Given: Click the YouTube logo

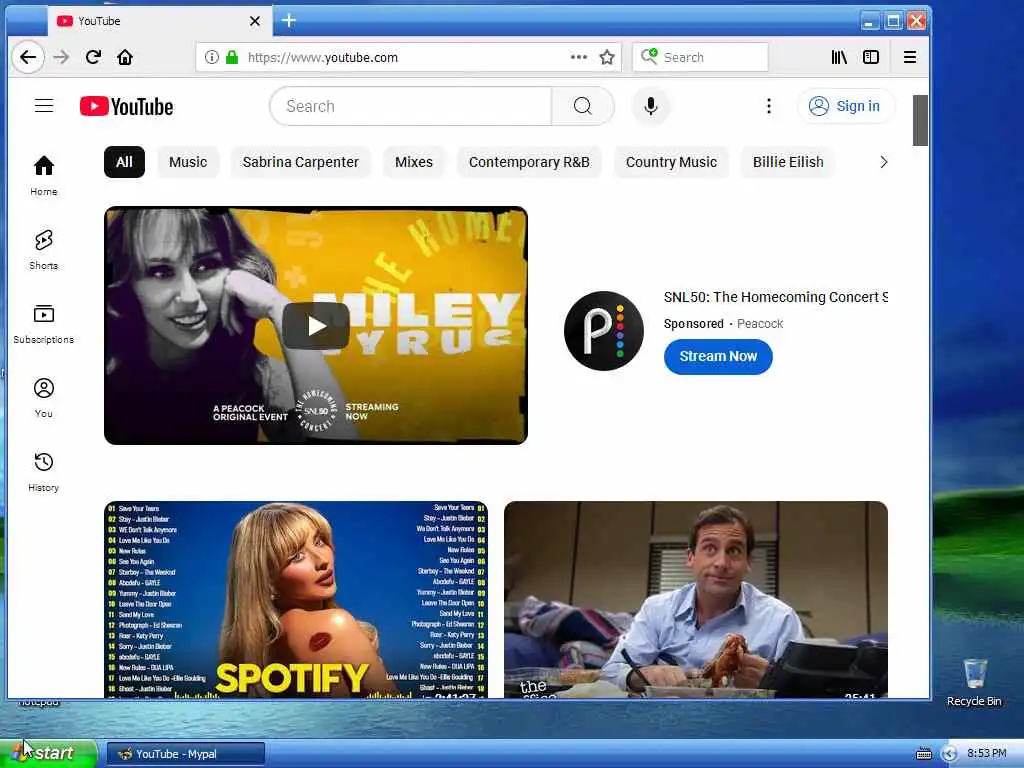Looking at the screenshot, I should click(127, 106).
